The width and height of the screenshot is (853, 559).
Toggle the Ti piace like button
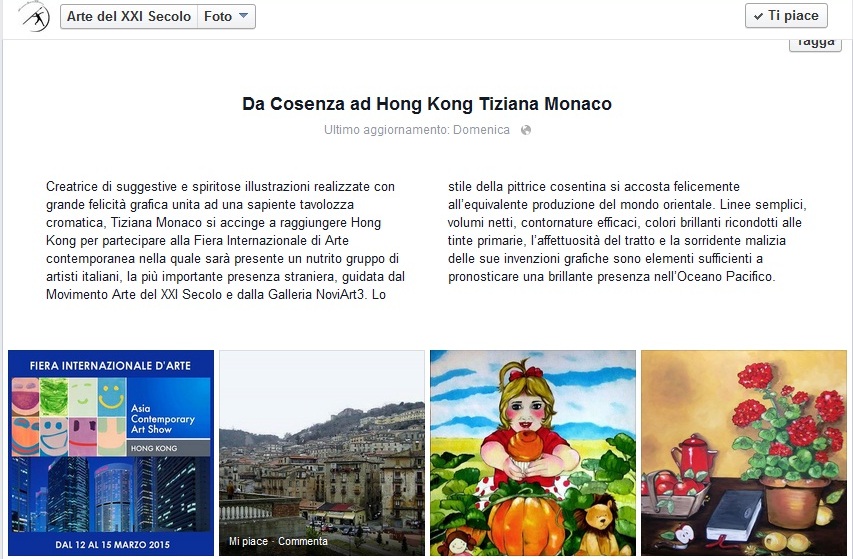pos(786,16)
